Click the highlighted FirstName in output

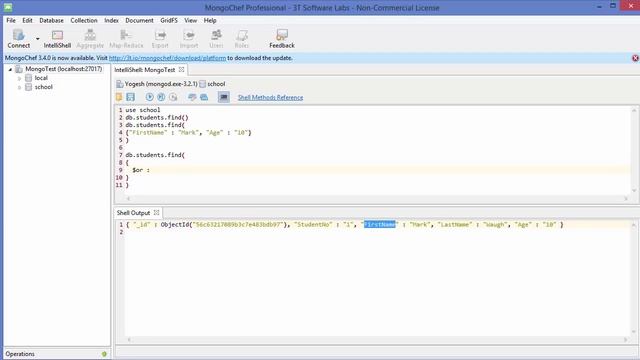(x=380, y=224)
